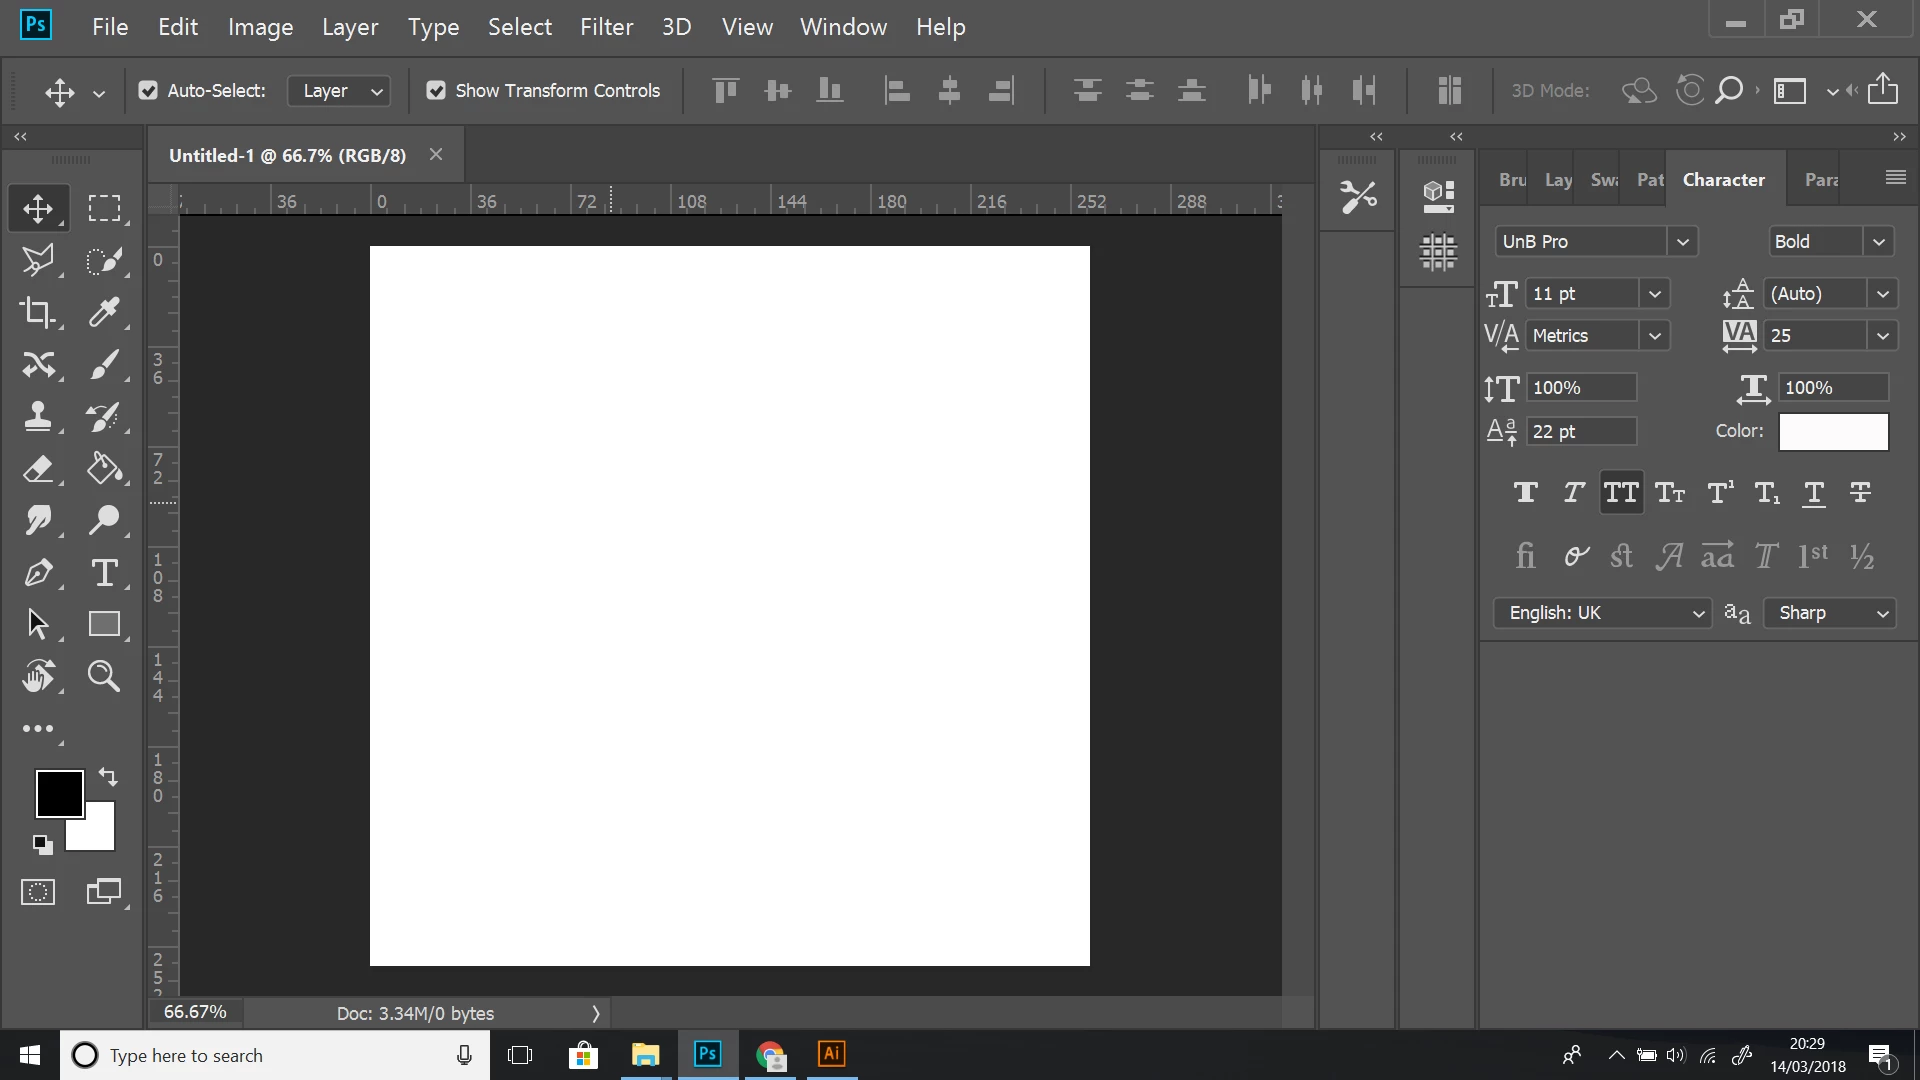Click the Underline text style button
1920x1080 pixels.
point(1813,493)
